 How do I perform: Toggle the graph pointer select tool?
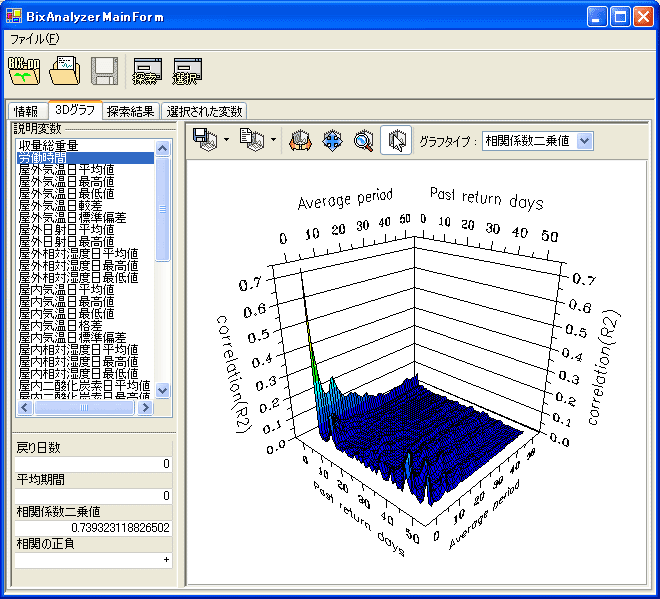point(396,141)
